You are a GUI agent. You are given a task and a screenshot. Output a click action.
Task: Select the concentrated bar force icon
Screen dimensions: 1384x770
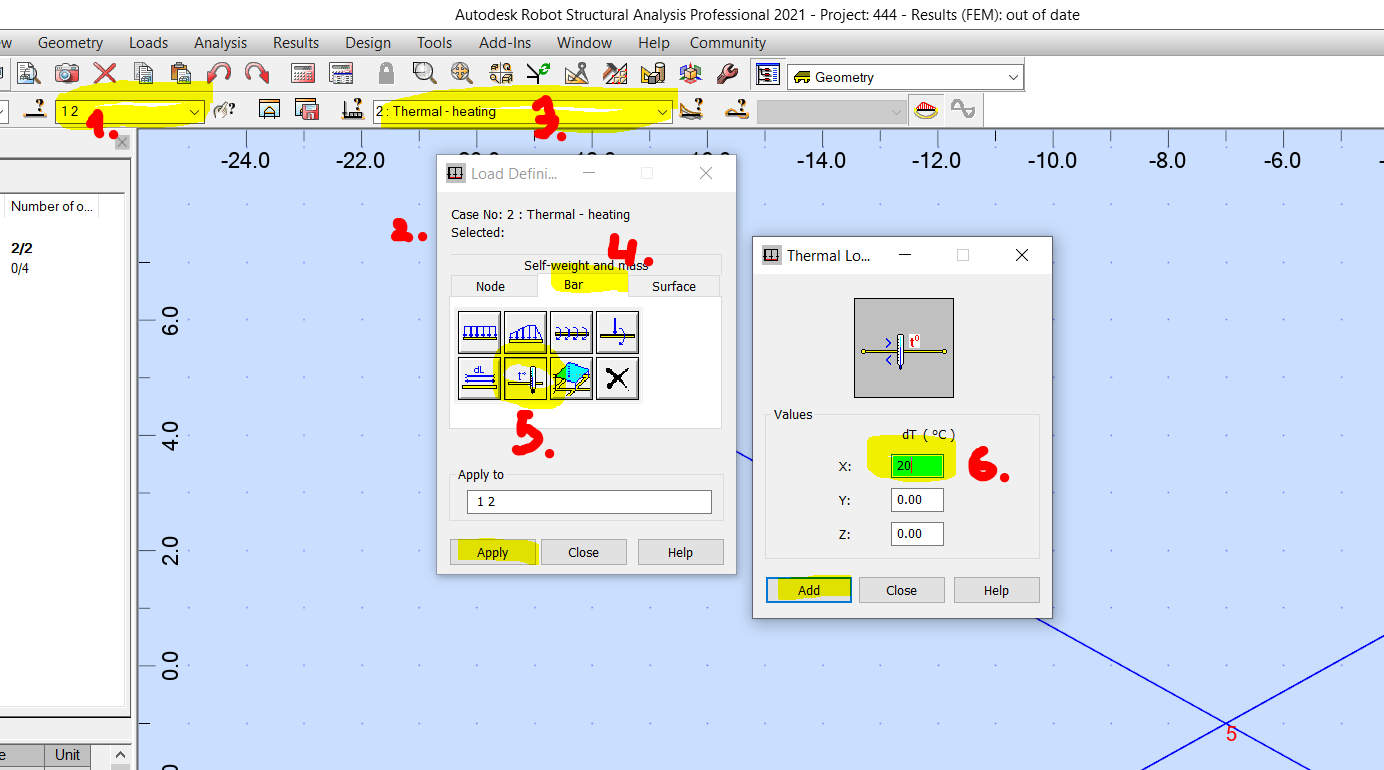(x=617, y=332)
